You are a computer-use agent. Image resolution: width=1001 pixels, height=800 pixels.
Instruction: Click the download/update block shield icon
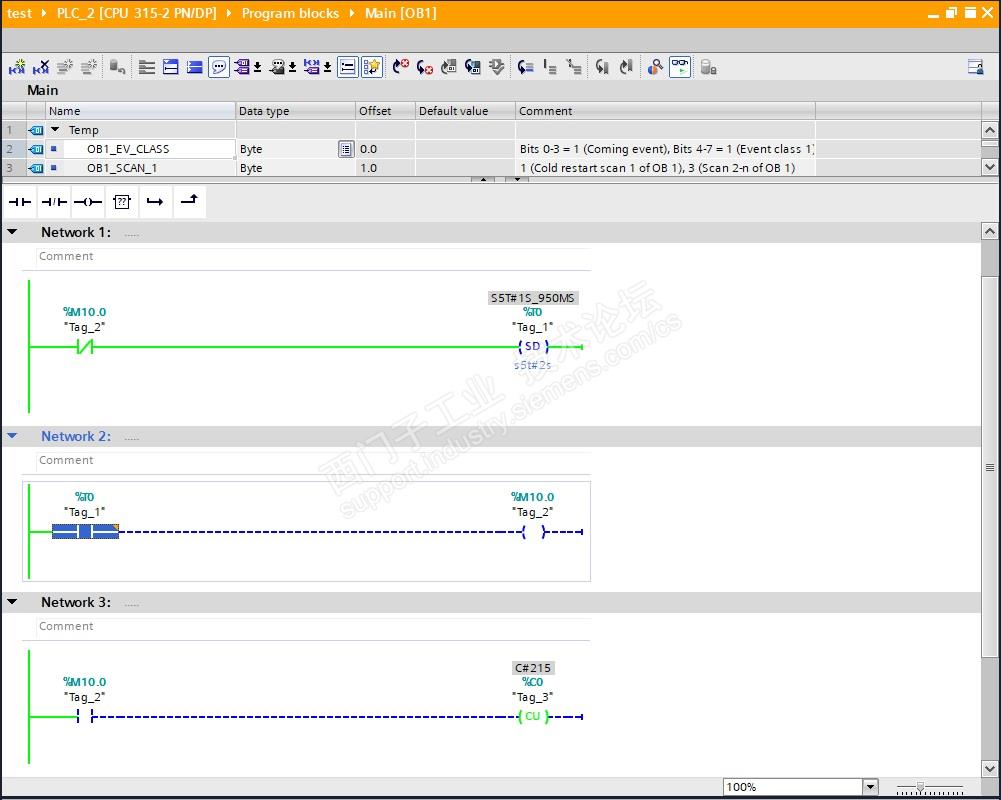click(x=497, y=67)
